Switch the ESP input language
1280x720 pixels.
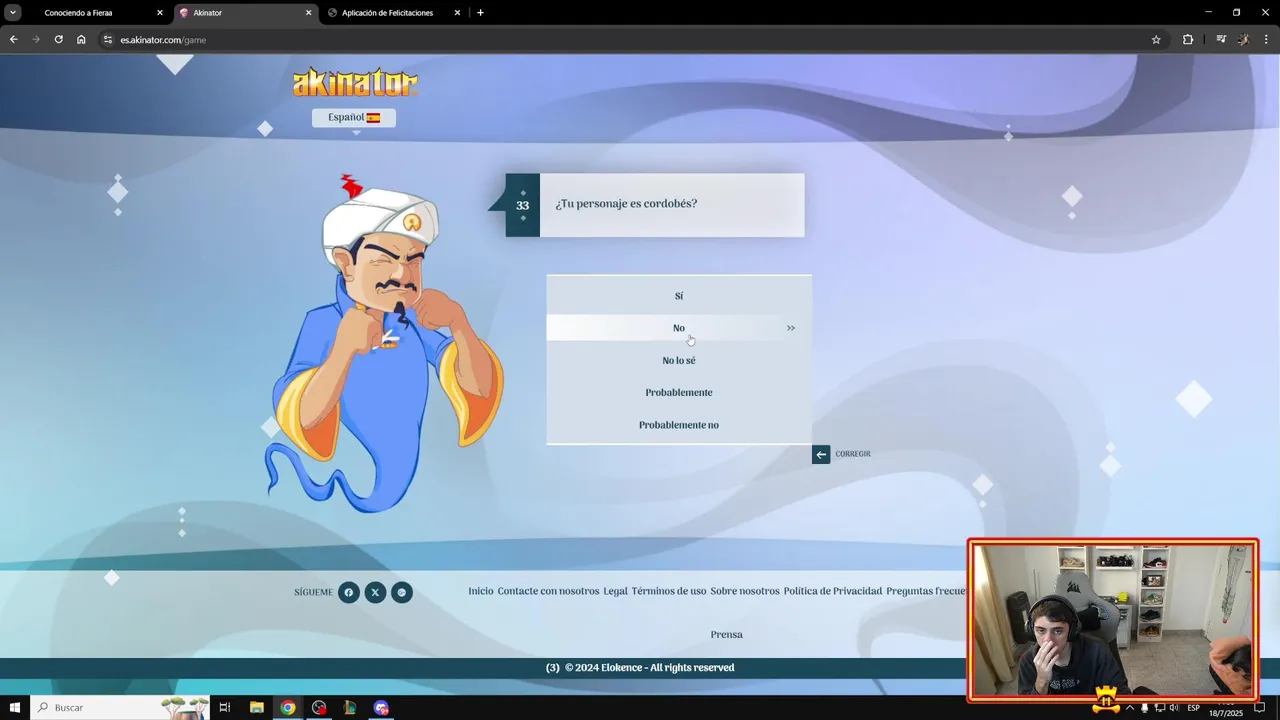point(1194,707)
